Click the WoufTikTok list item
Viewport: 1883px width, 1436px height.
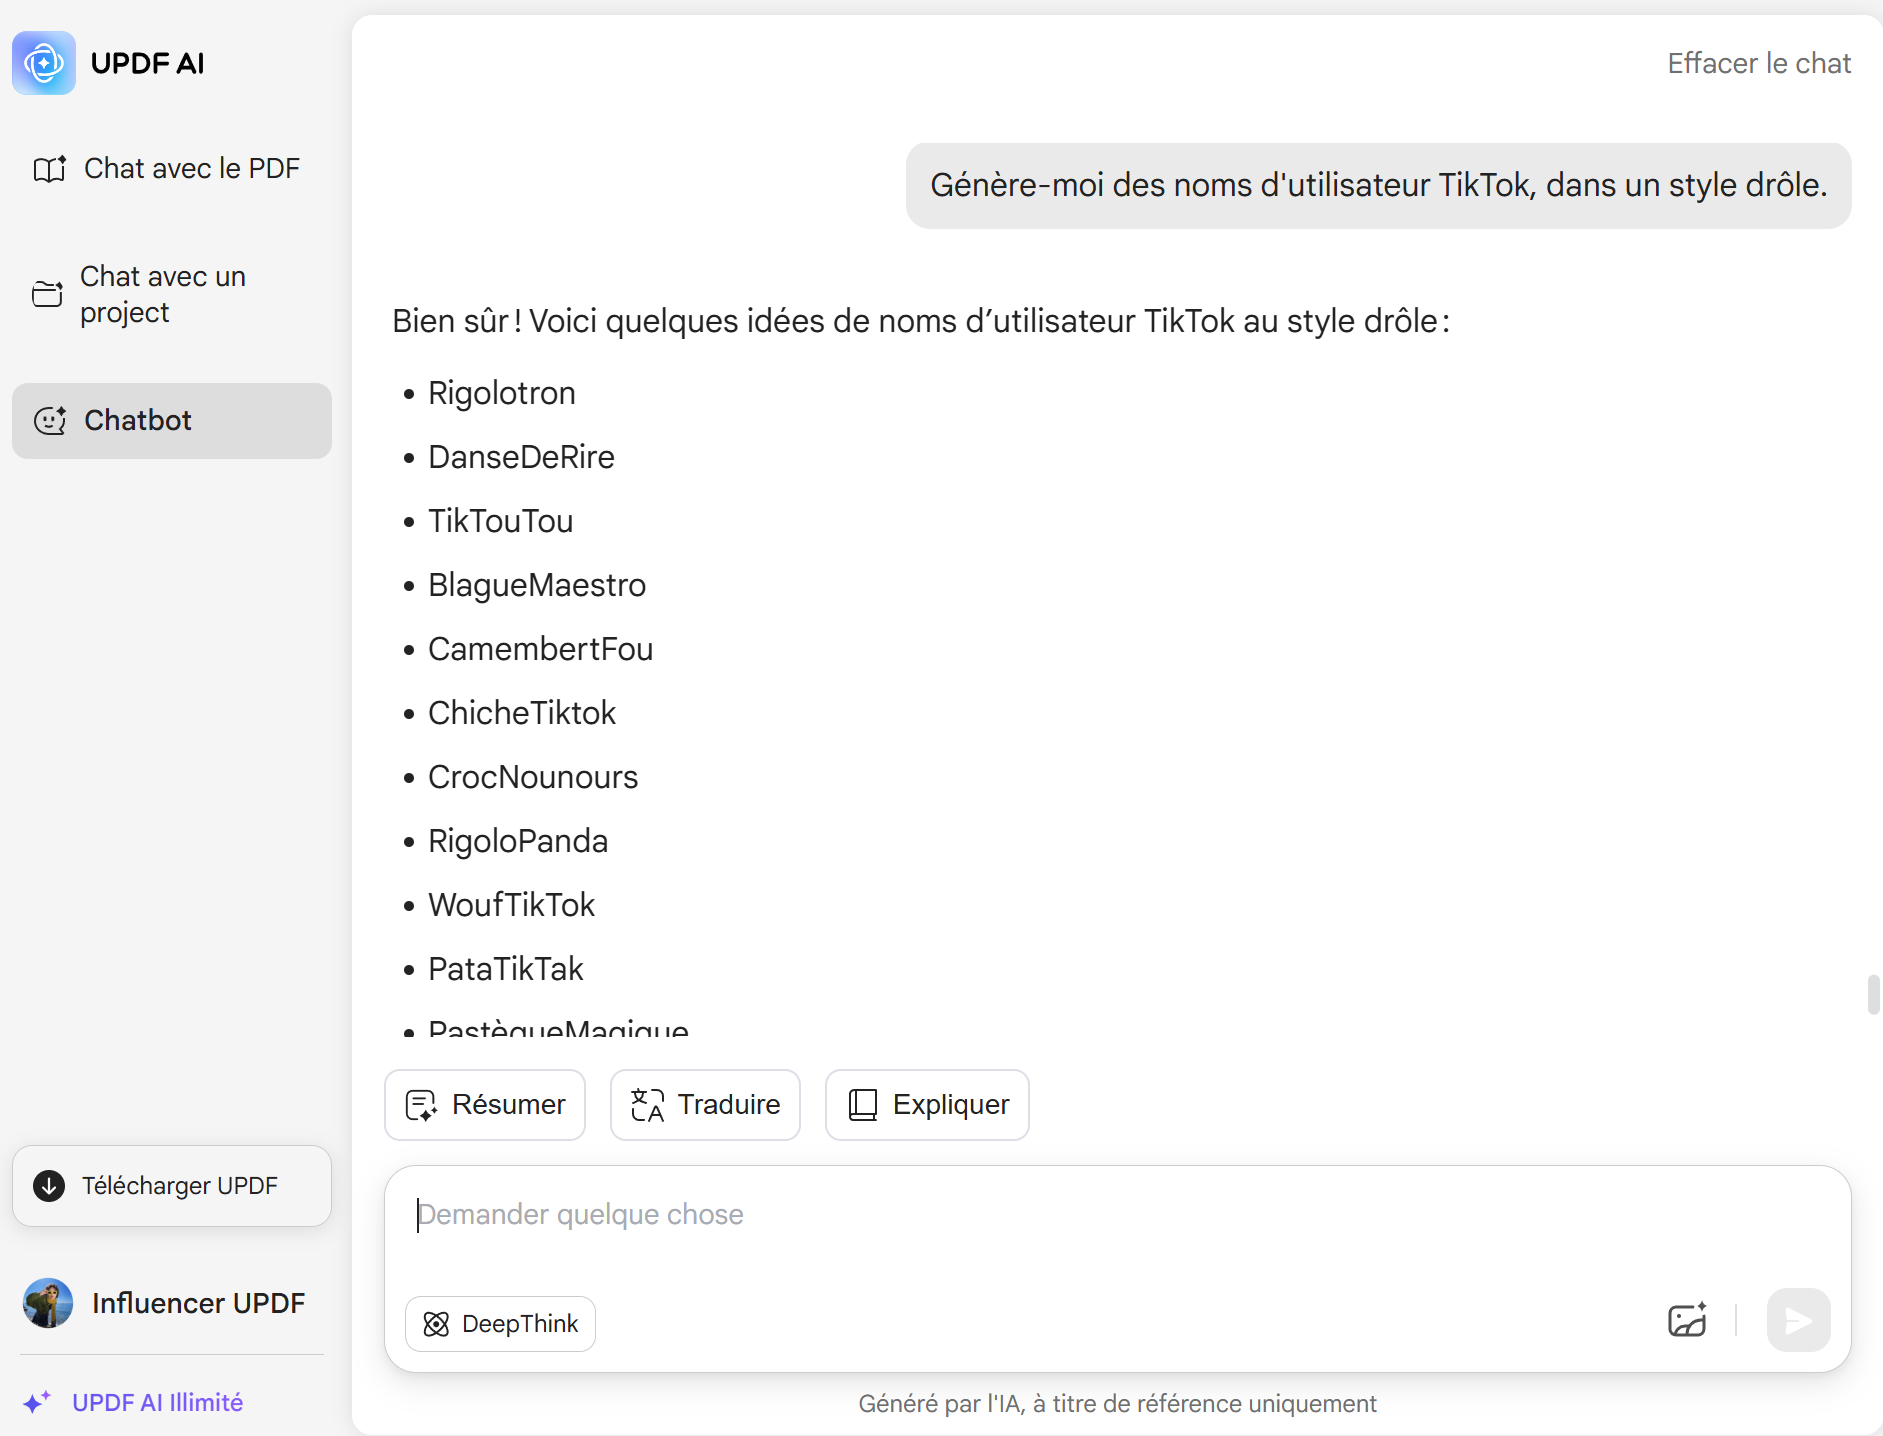511,905
